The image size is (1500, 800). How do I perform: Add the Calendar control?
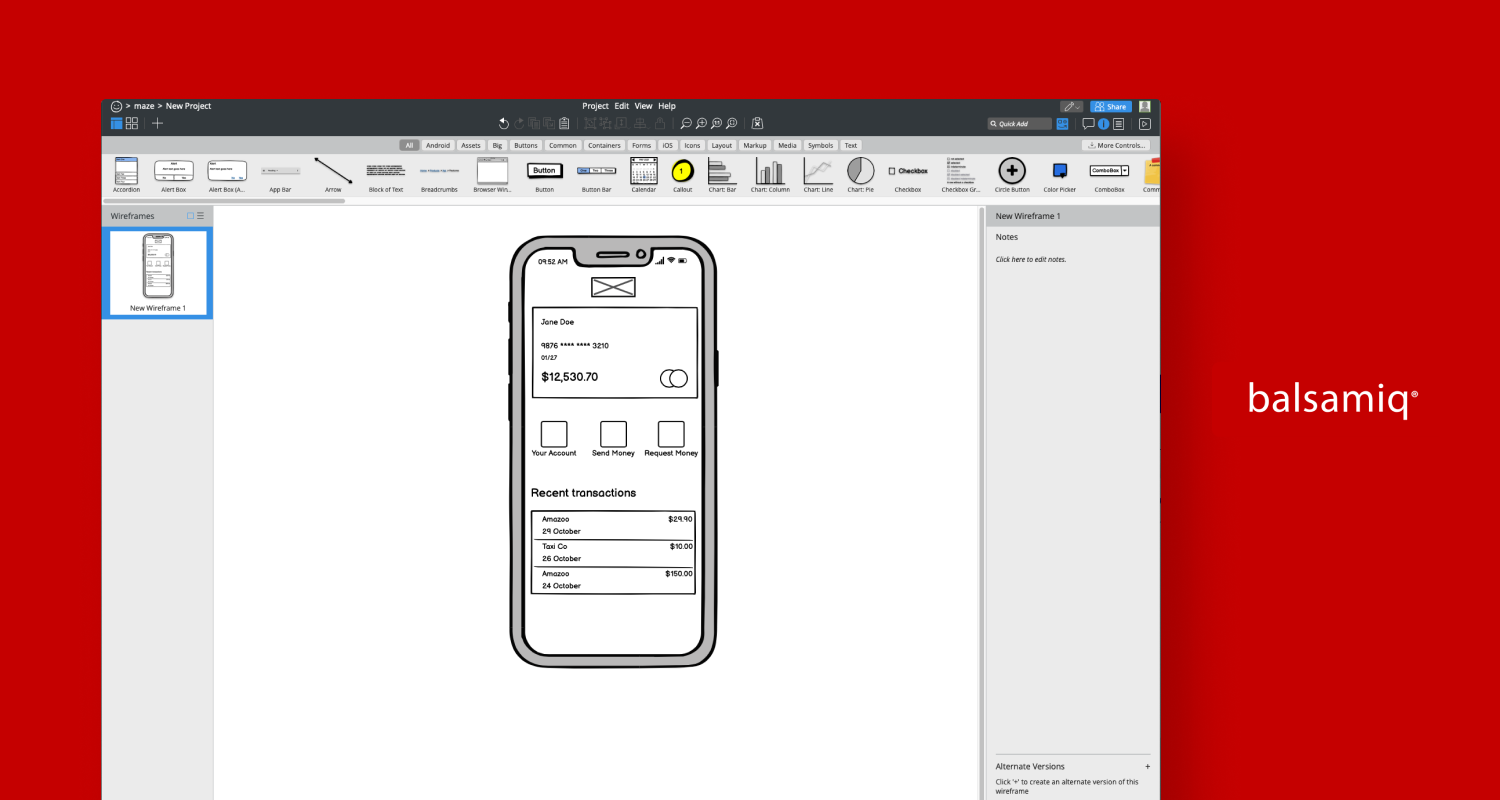point(644,175)
